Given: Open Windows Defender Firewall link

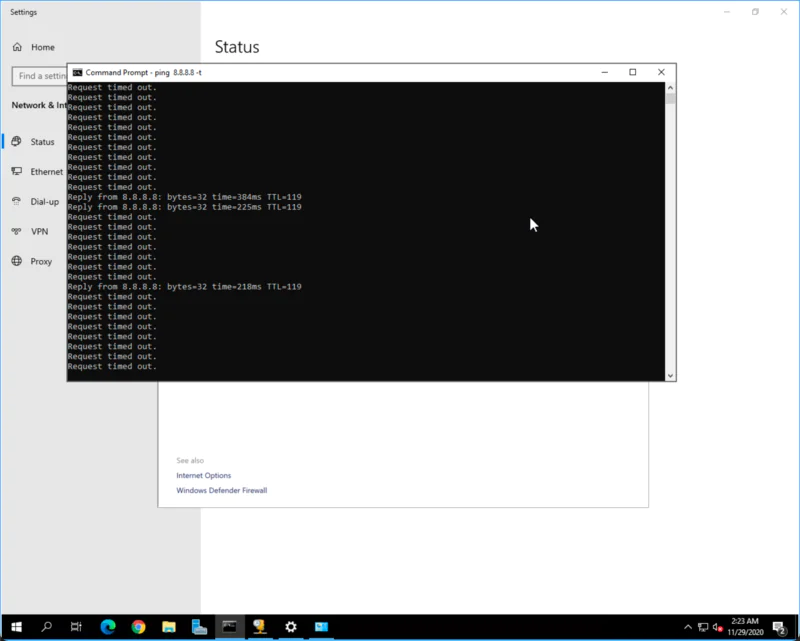Looking at the screenshot, I should pos(222,490).
